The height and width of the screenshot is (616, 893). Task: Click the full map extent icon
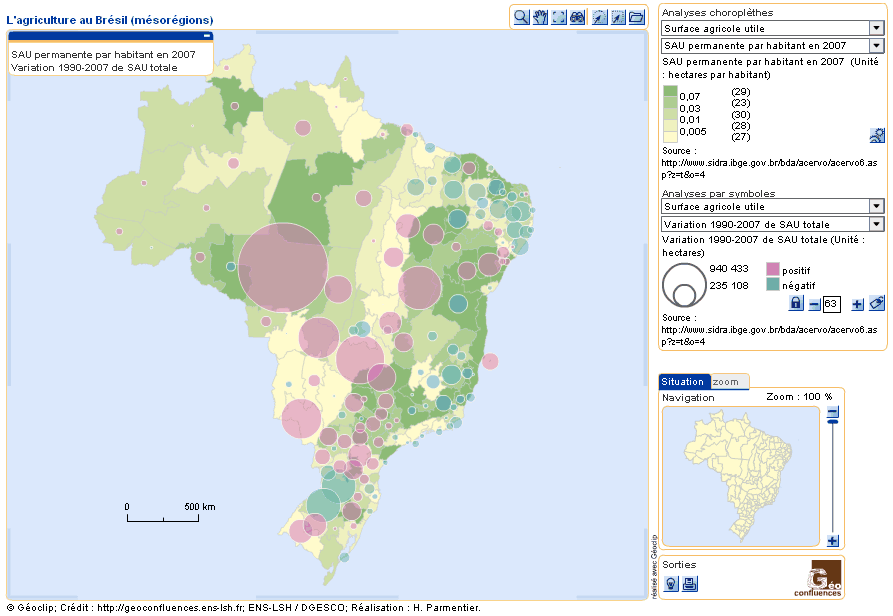coord(557,16)
